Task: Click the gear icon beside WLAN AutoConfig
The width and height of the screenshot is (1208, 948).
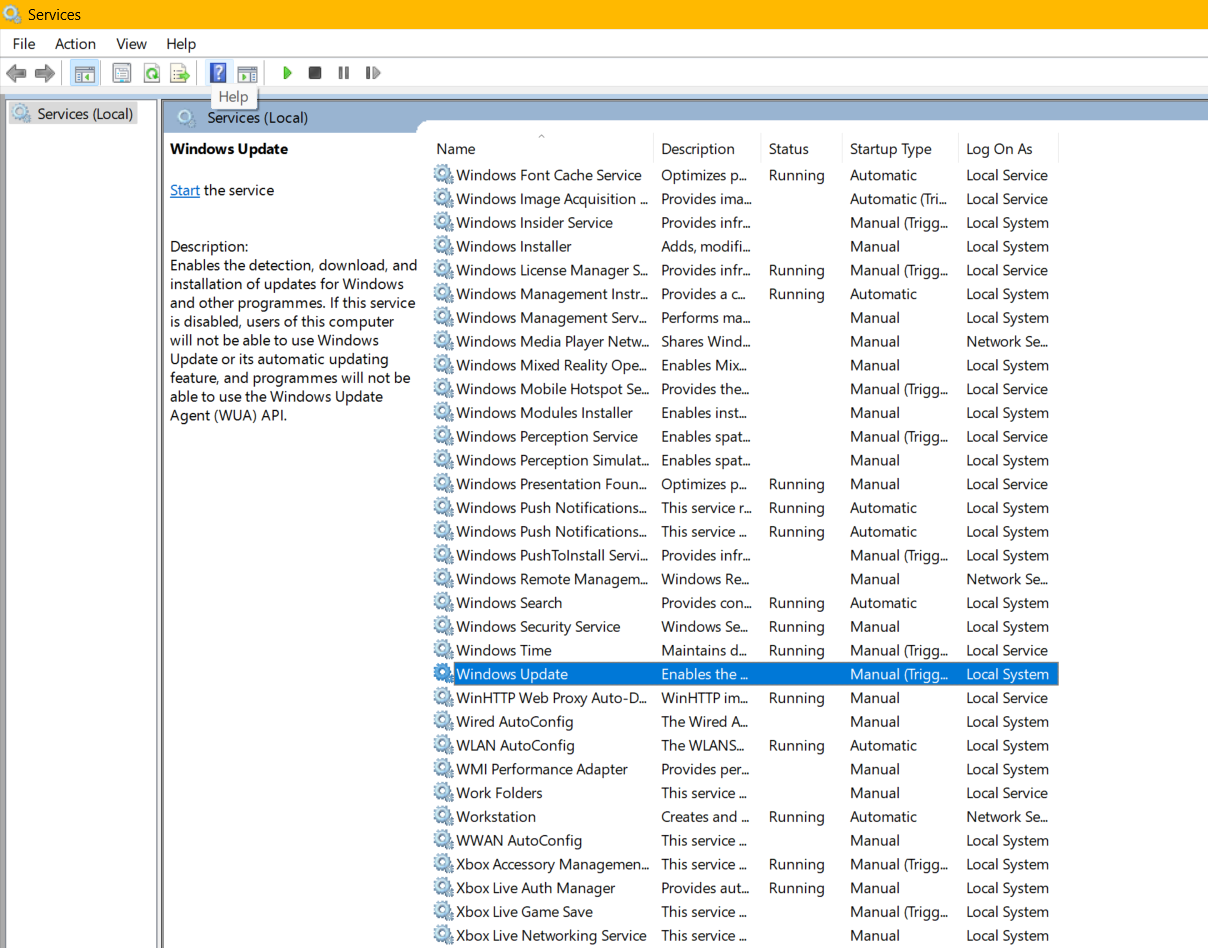Action: coord(443,745)
